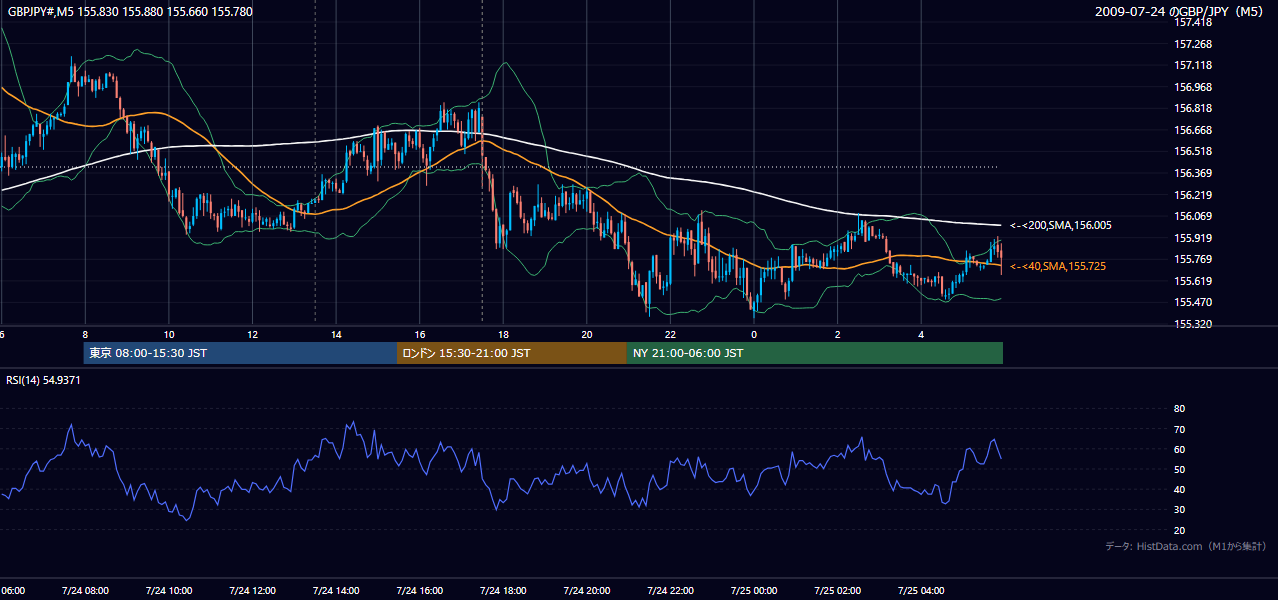The width and height of the screenshot is (1278, 600).
Task: Click the hour tick 14 under the price chart
Action: coord(336,334)
